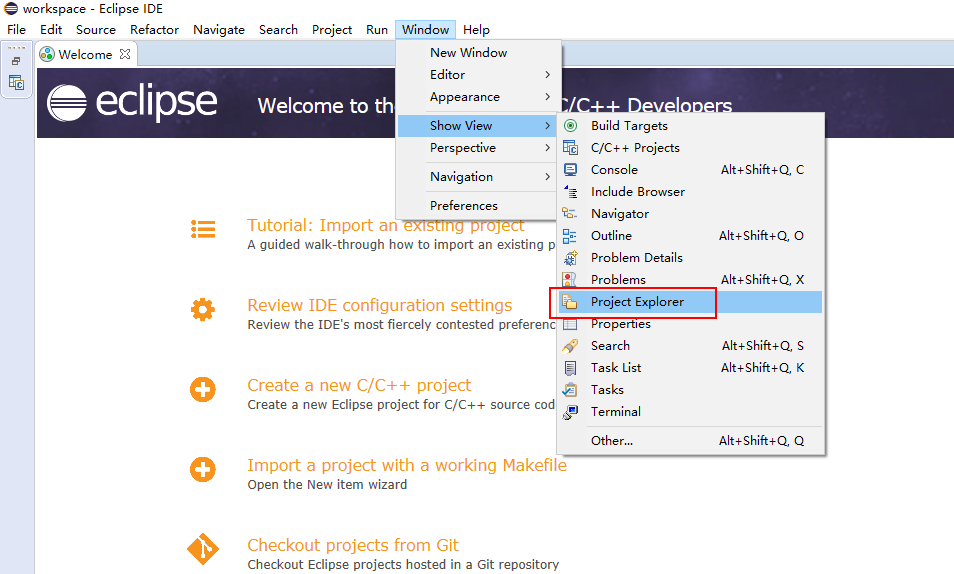The image size is (954, 574).
Task: Click the Build Targets view icon
Action: 570,126
